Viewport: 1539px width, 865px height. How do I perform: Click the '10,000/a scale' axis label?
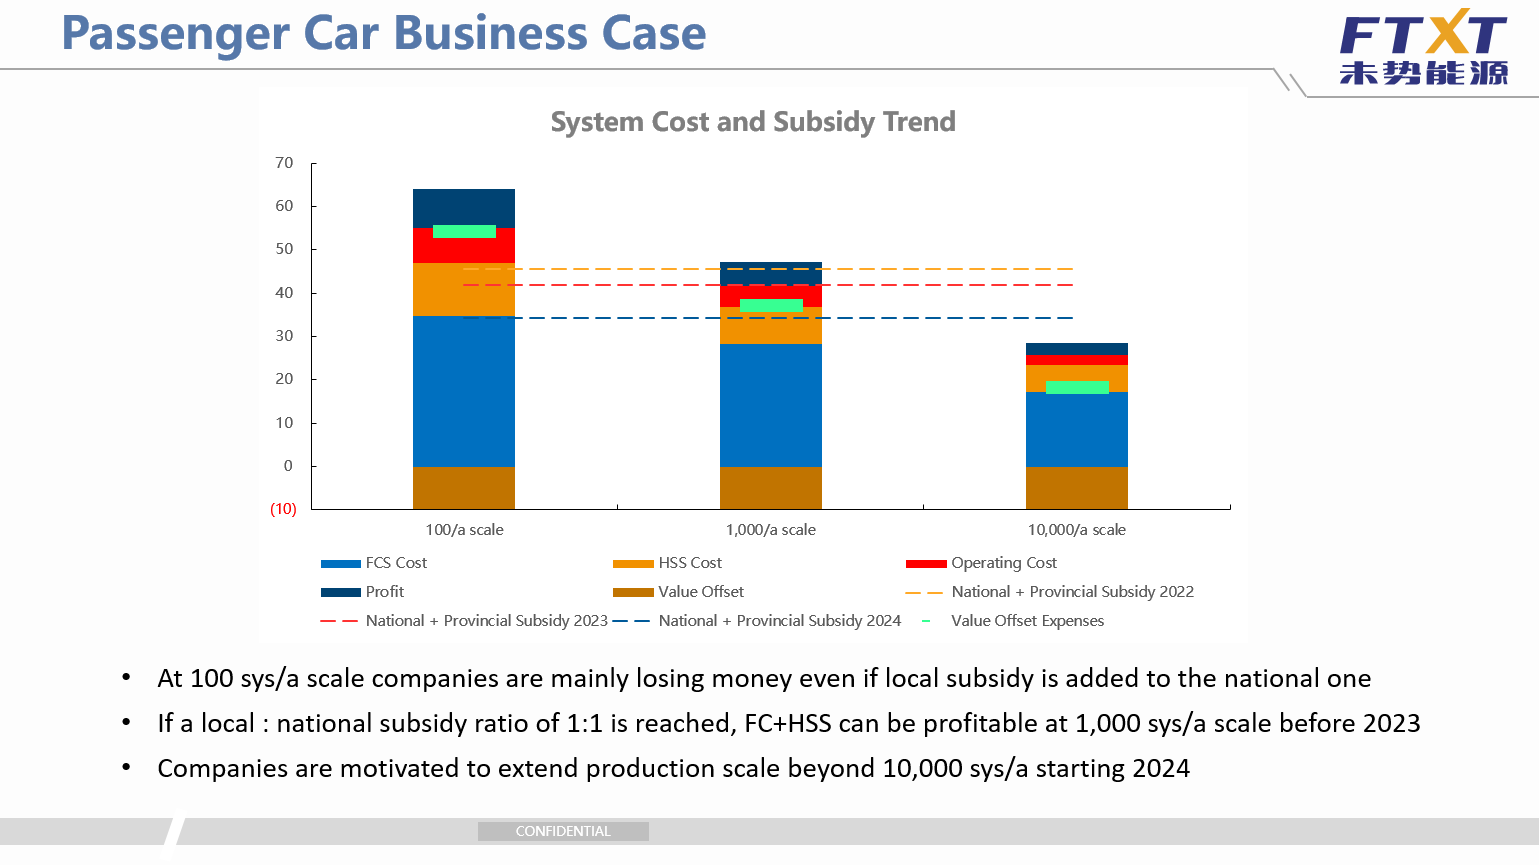point(1077,530)
